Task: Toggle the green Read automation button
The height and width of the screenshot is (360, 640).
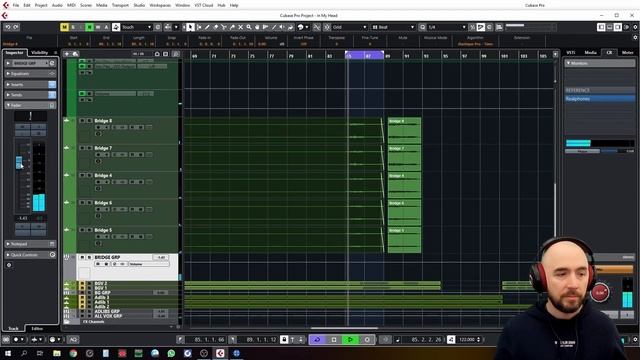Action: (x=89, y=27)
